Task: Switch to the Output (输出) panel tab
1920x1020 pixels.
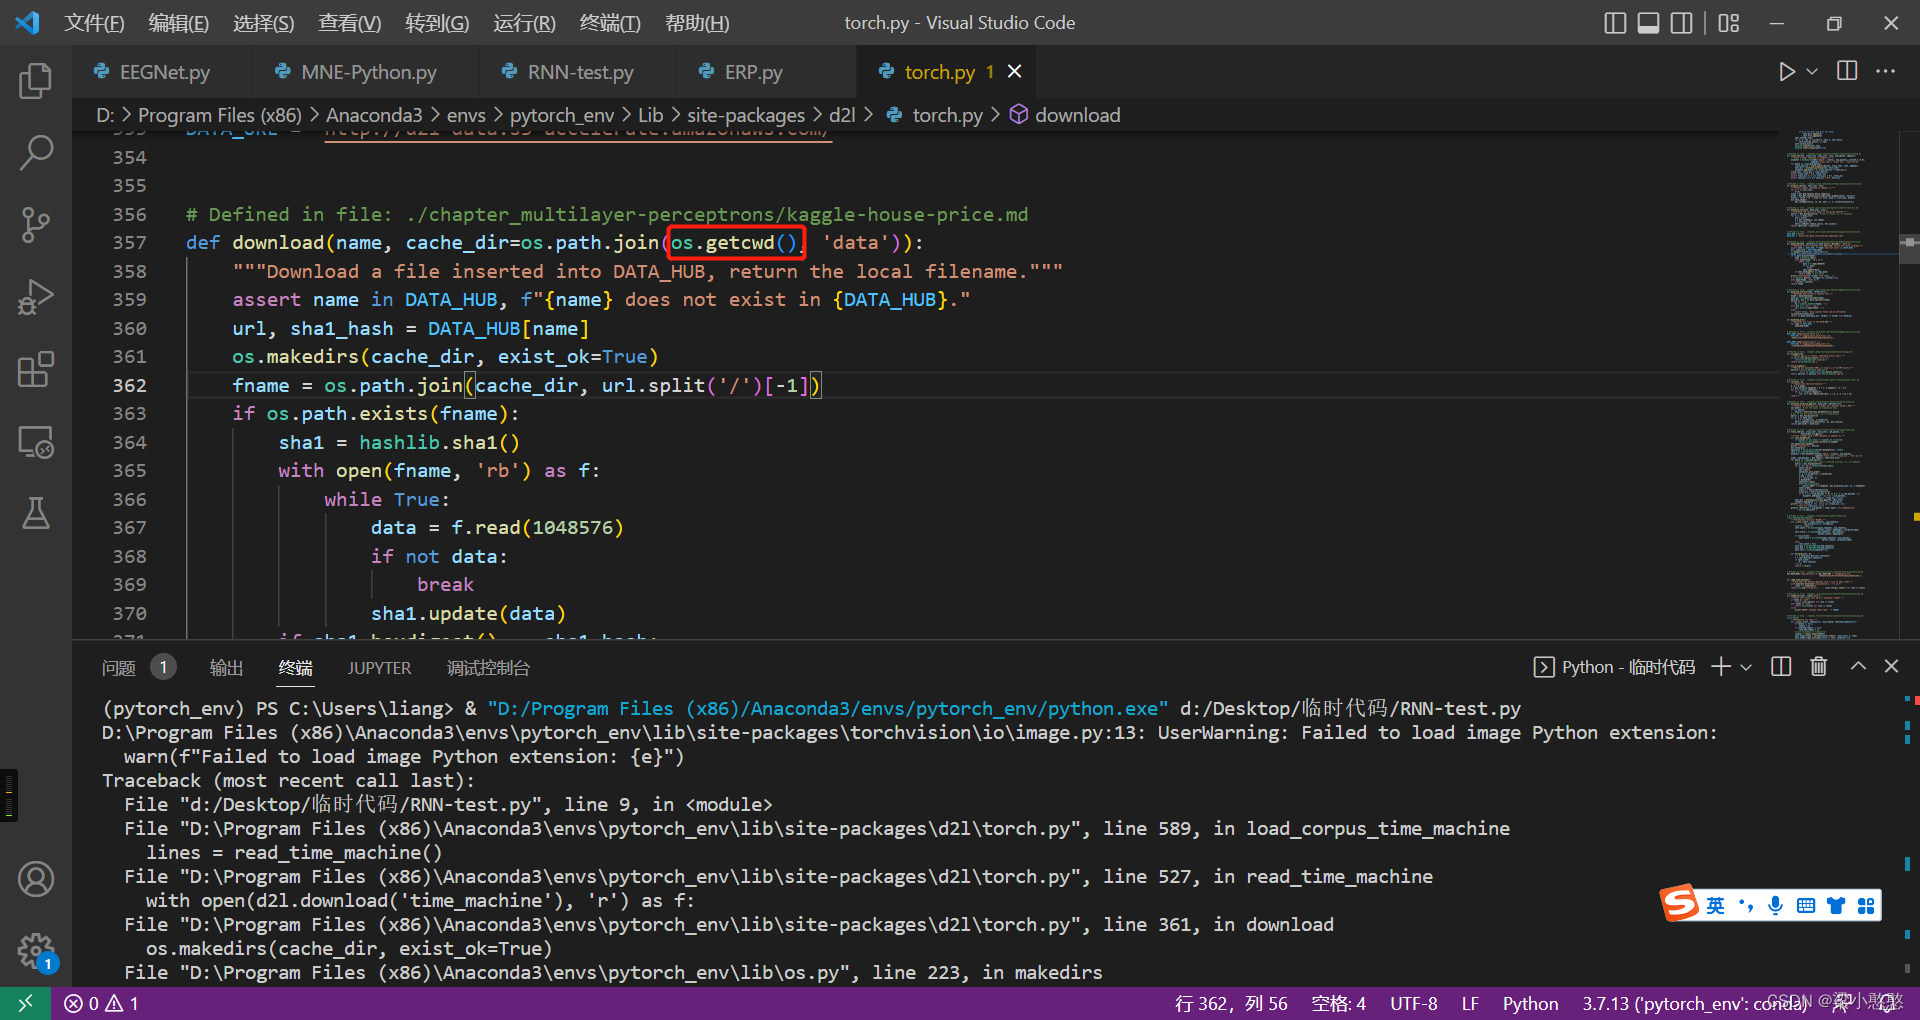Action: click(226, 667)
